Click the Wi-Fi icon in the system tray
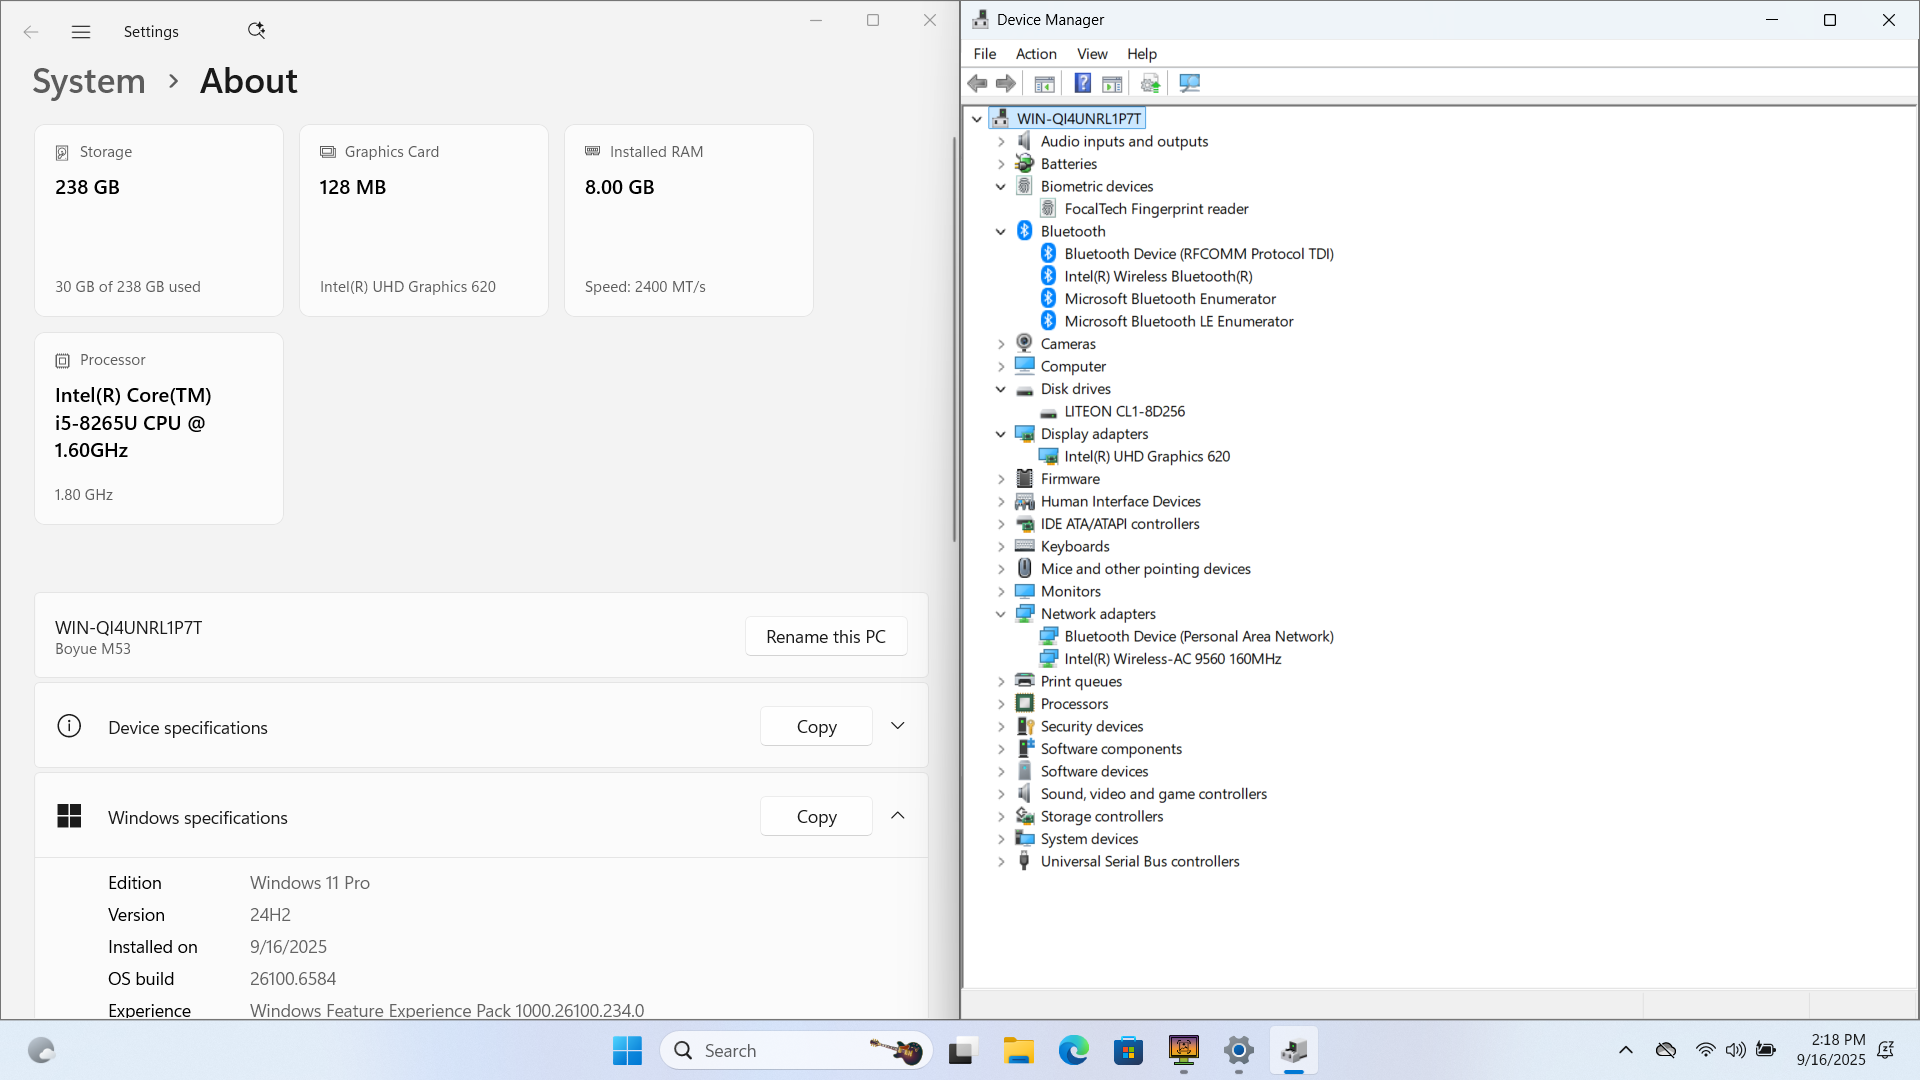This screenshot has width=1920, height=1080. pos(1705,1050)
